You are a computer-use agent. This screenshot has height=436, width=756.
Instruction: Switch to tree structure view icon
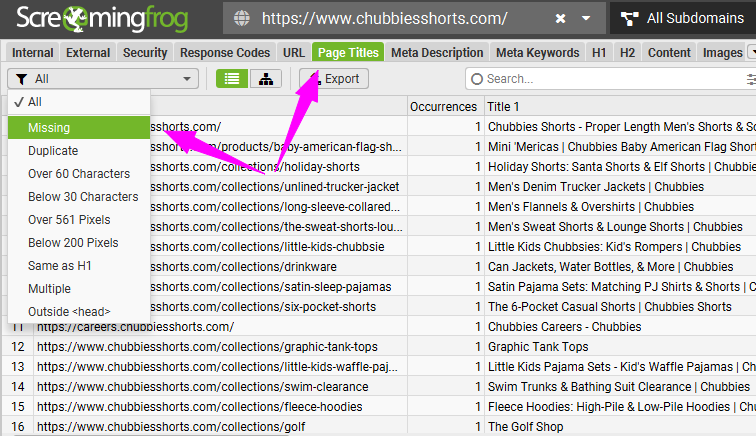[x=266, y=79]
